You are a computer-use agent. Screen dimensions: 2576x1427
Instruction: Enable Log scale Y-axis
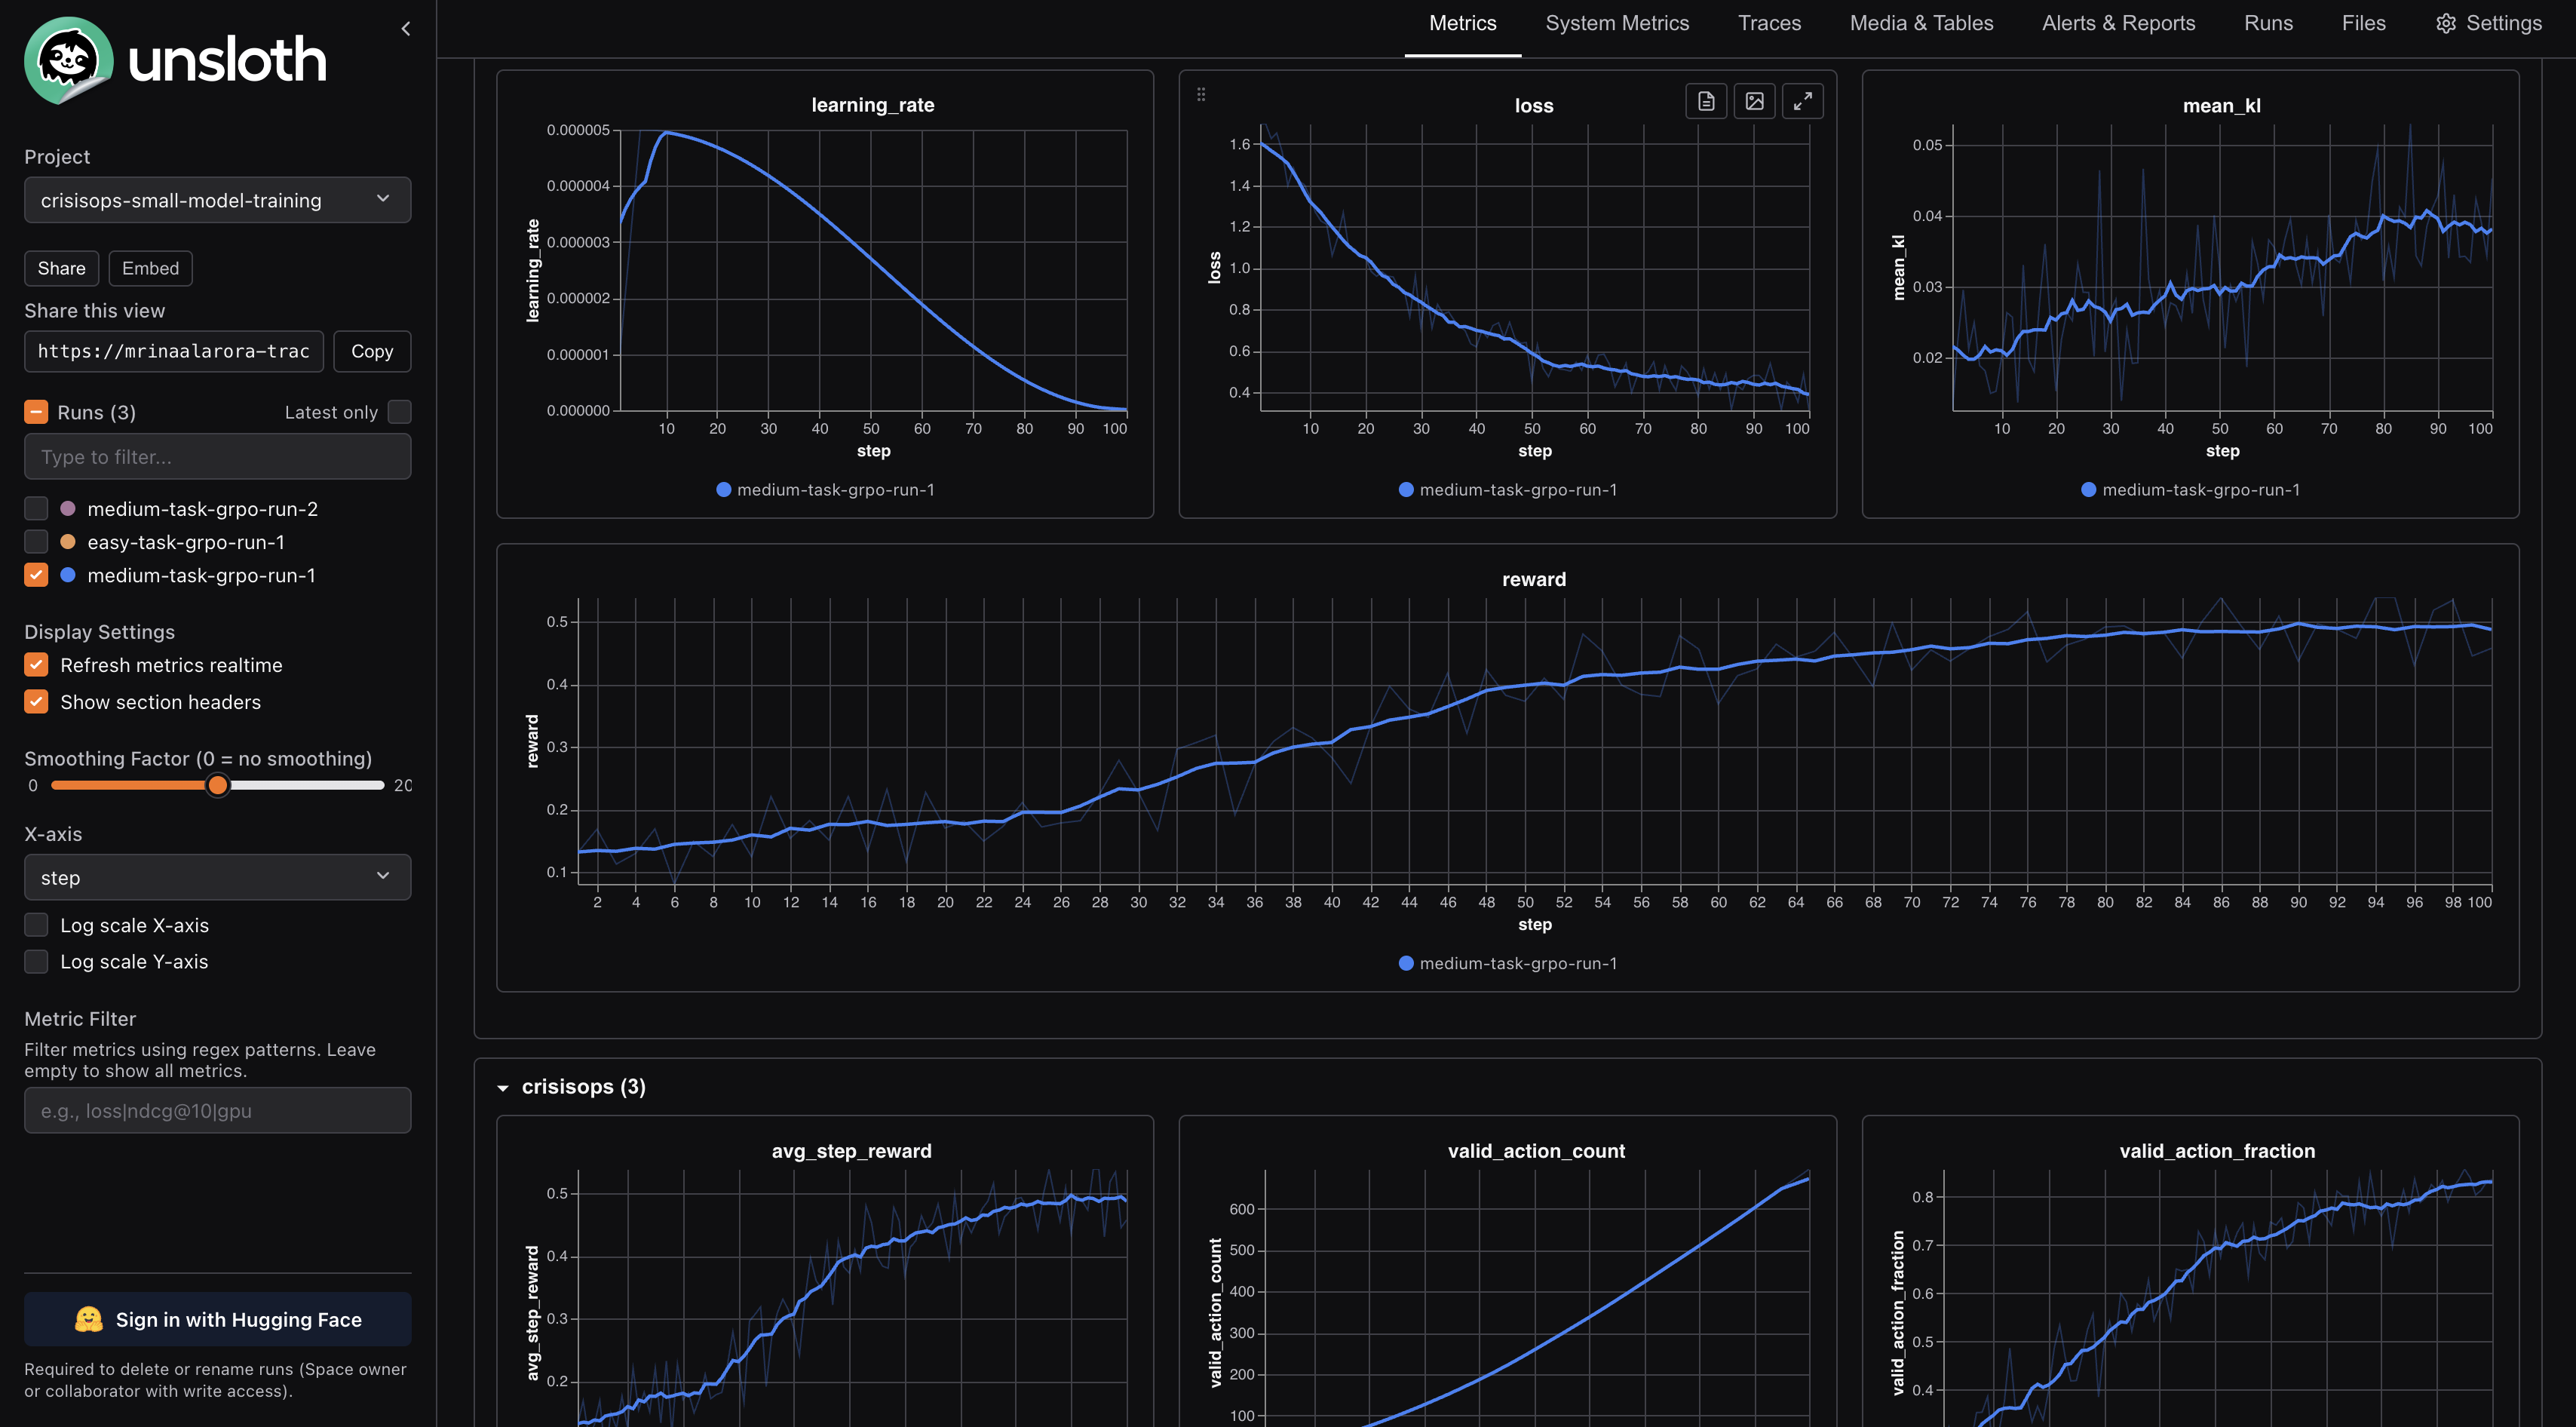point(36,961)
